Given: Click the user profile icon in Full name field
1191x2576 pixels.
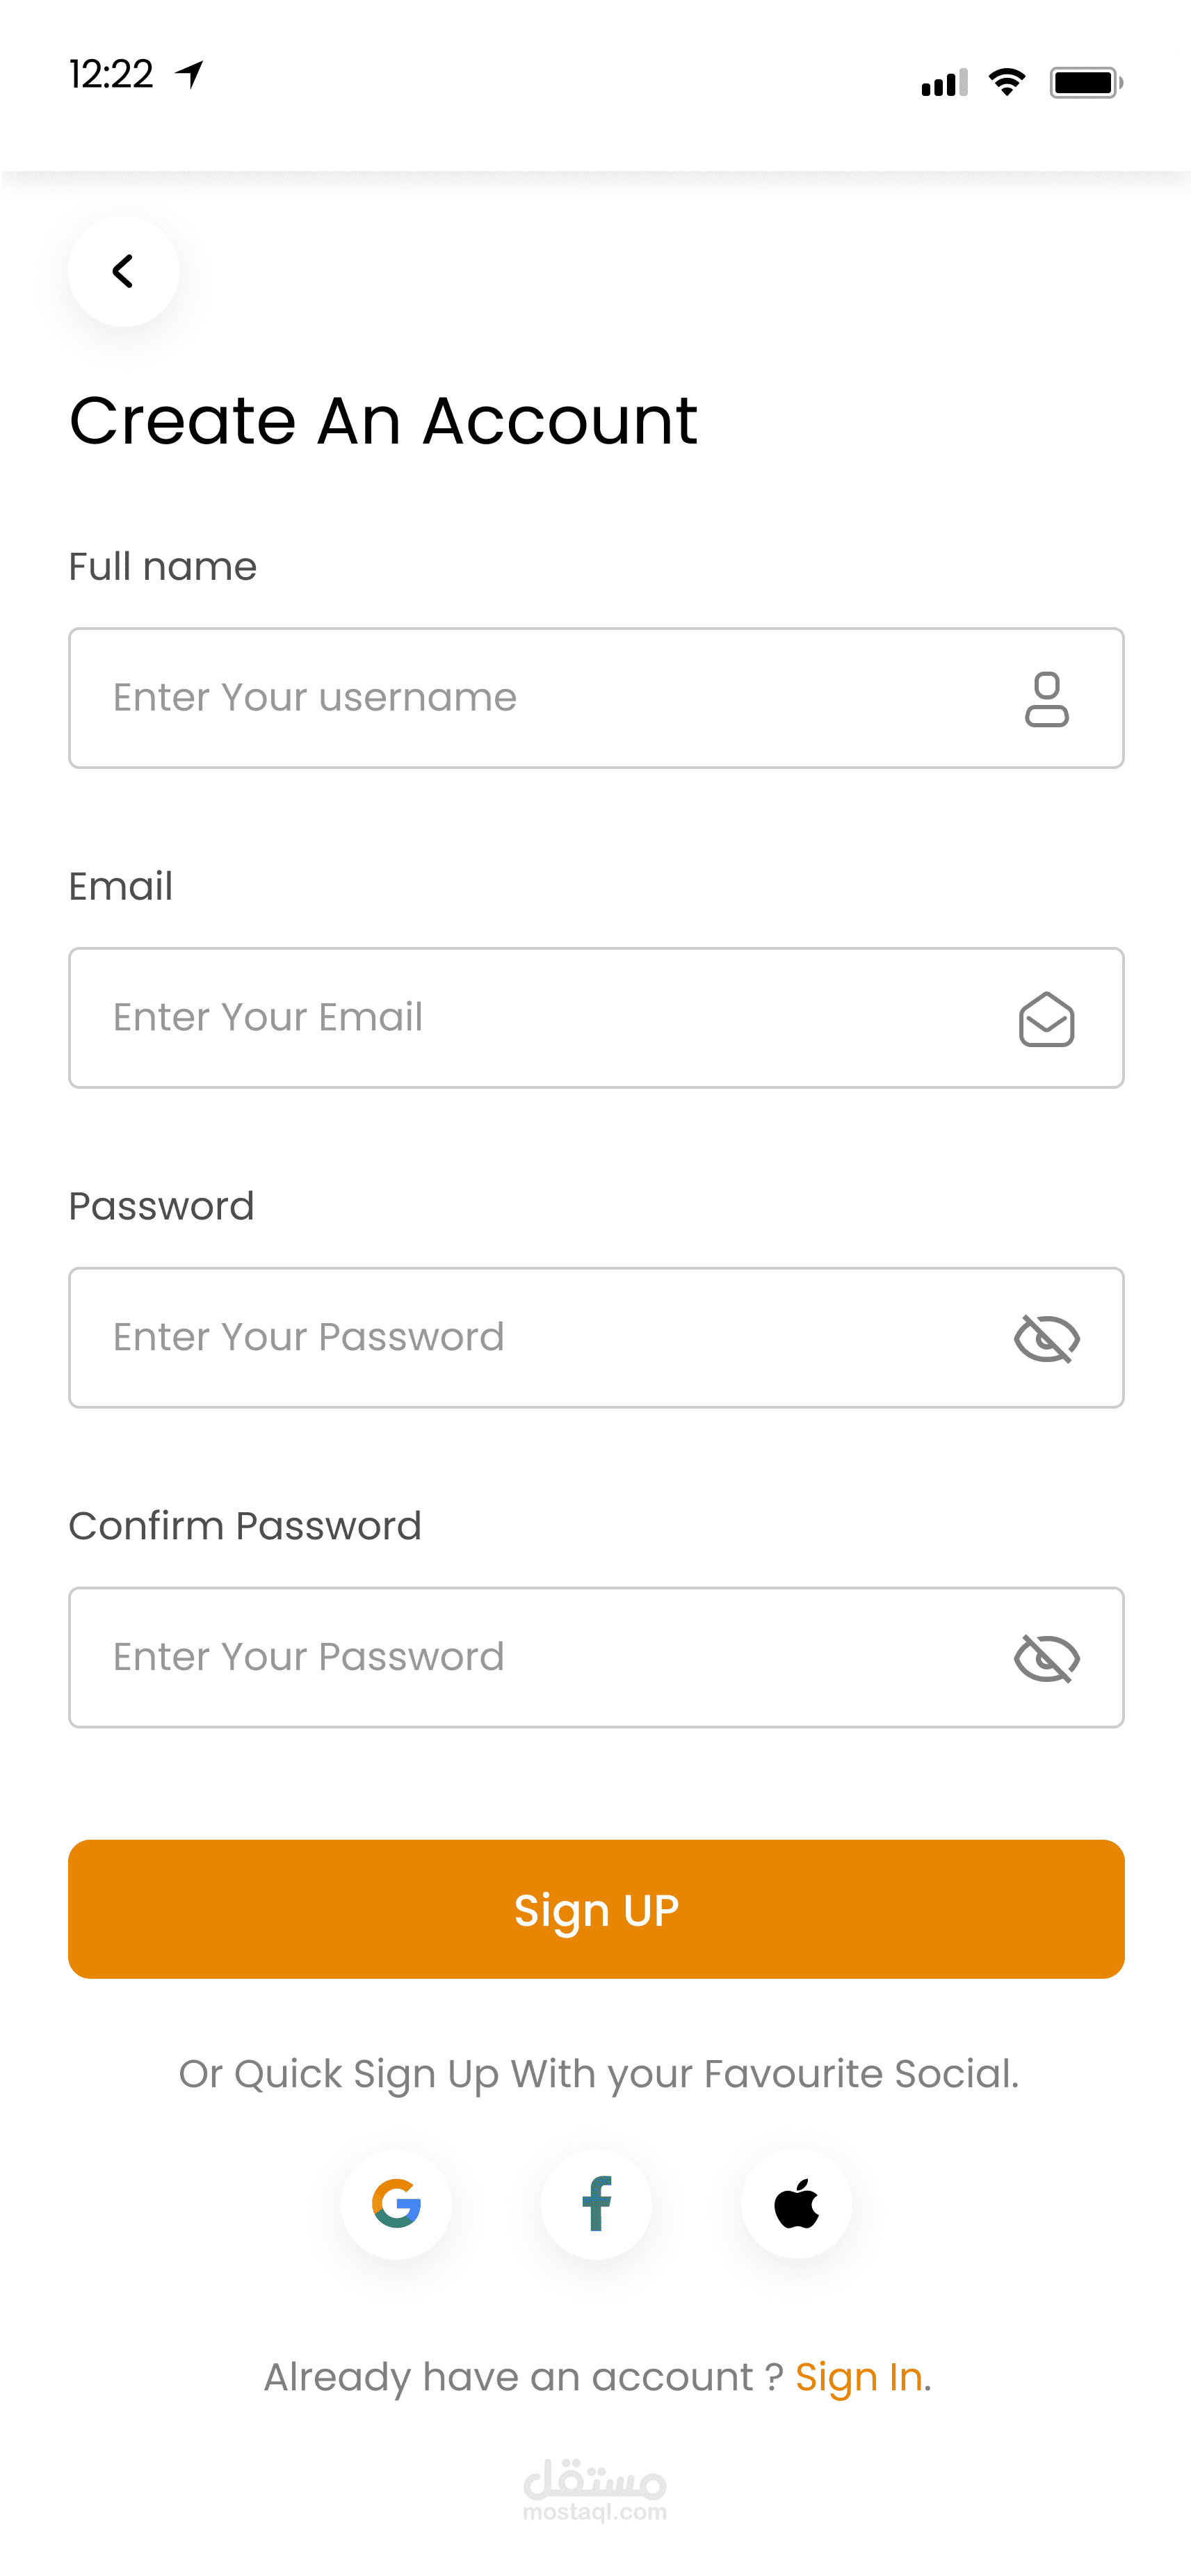Looking at the screenshot, I should pos(1046,698).
